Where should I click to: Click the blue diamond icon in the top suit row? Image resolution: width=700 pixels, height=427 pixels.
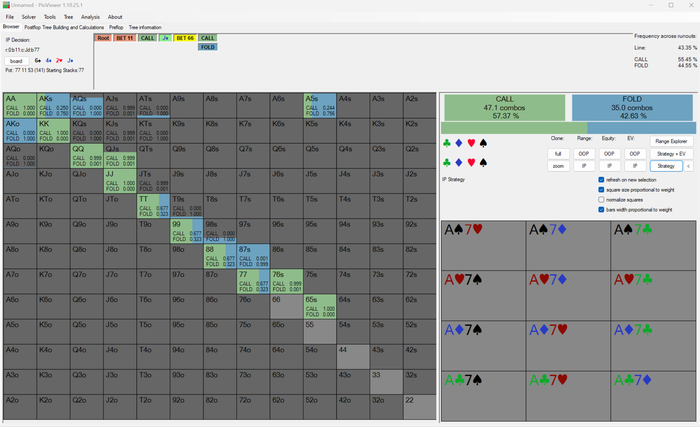[458, 143]
